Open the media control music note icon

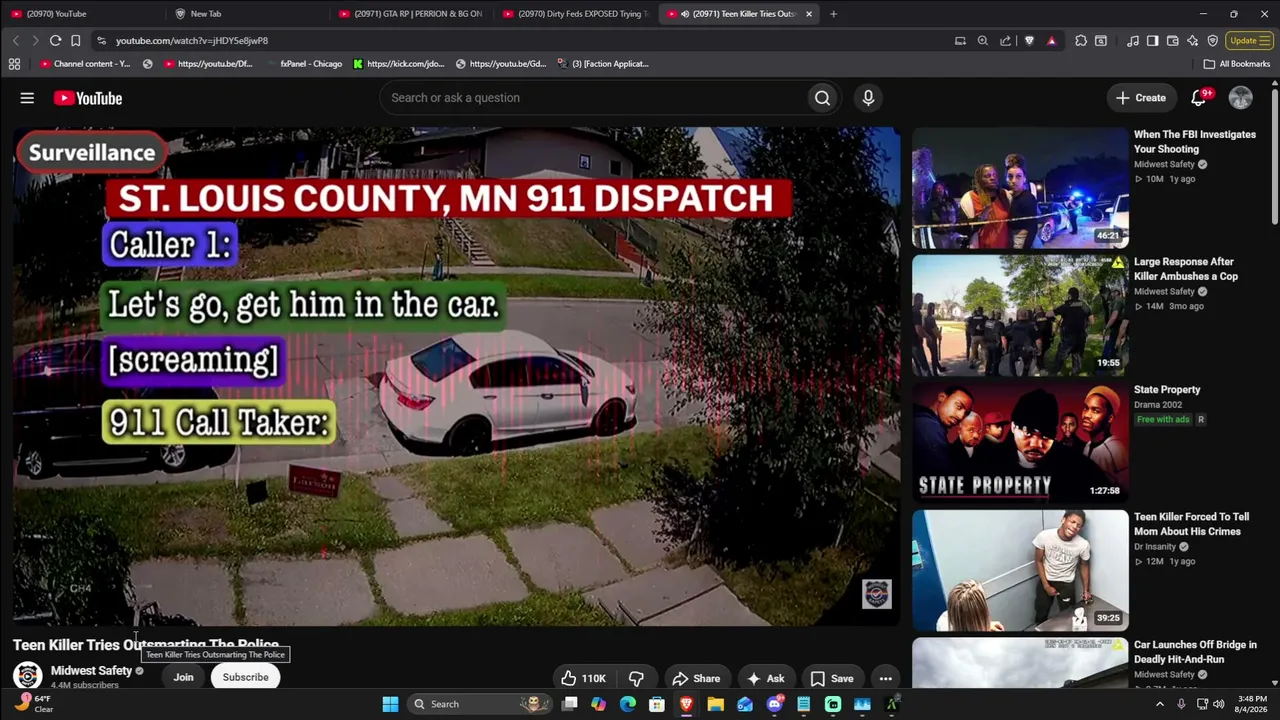pos(1132,41)
